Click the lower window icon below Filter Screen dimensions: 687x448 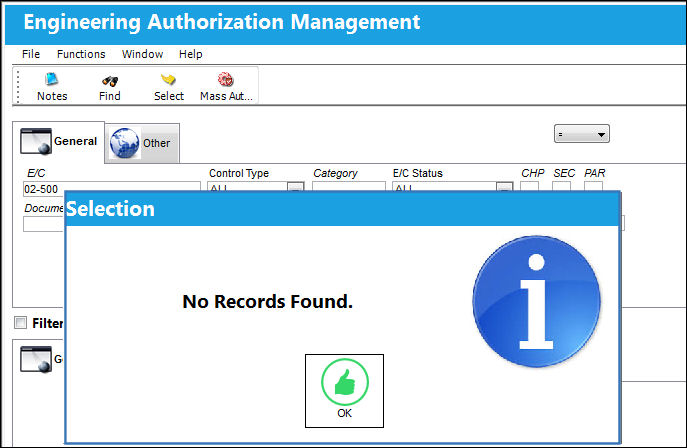(x=36, y=359)
